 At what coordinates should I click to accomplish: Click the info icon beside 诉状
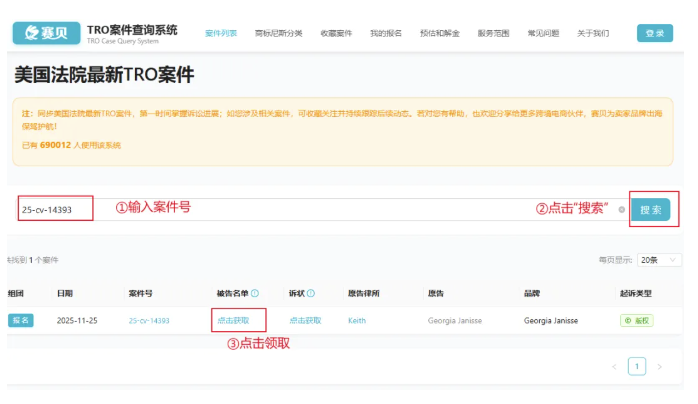click(310, 293)
